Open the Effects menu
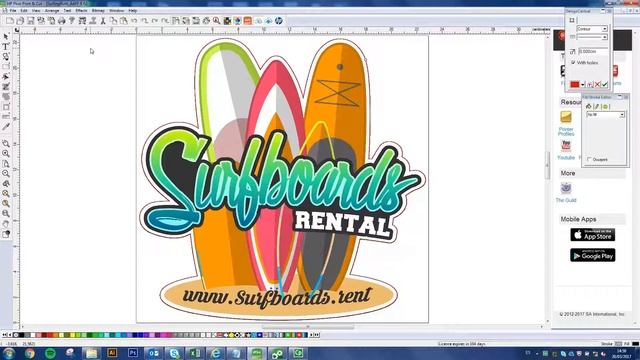 [81, 10]
